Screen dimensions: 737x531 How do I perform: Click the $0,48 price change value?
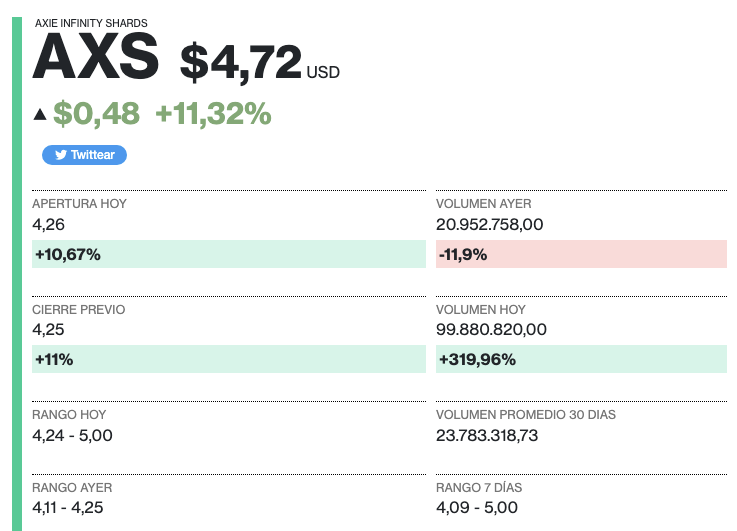click(96, 114)
